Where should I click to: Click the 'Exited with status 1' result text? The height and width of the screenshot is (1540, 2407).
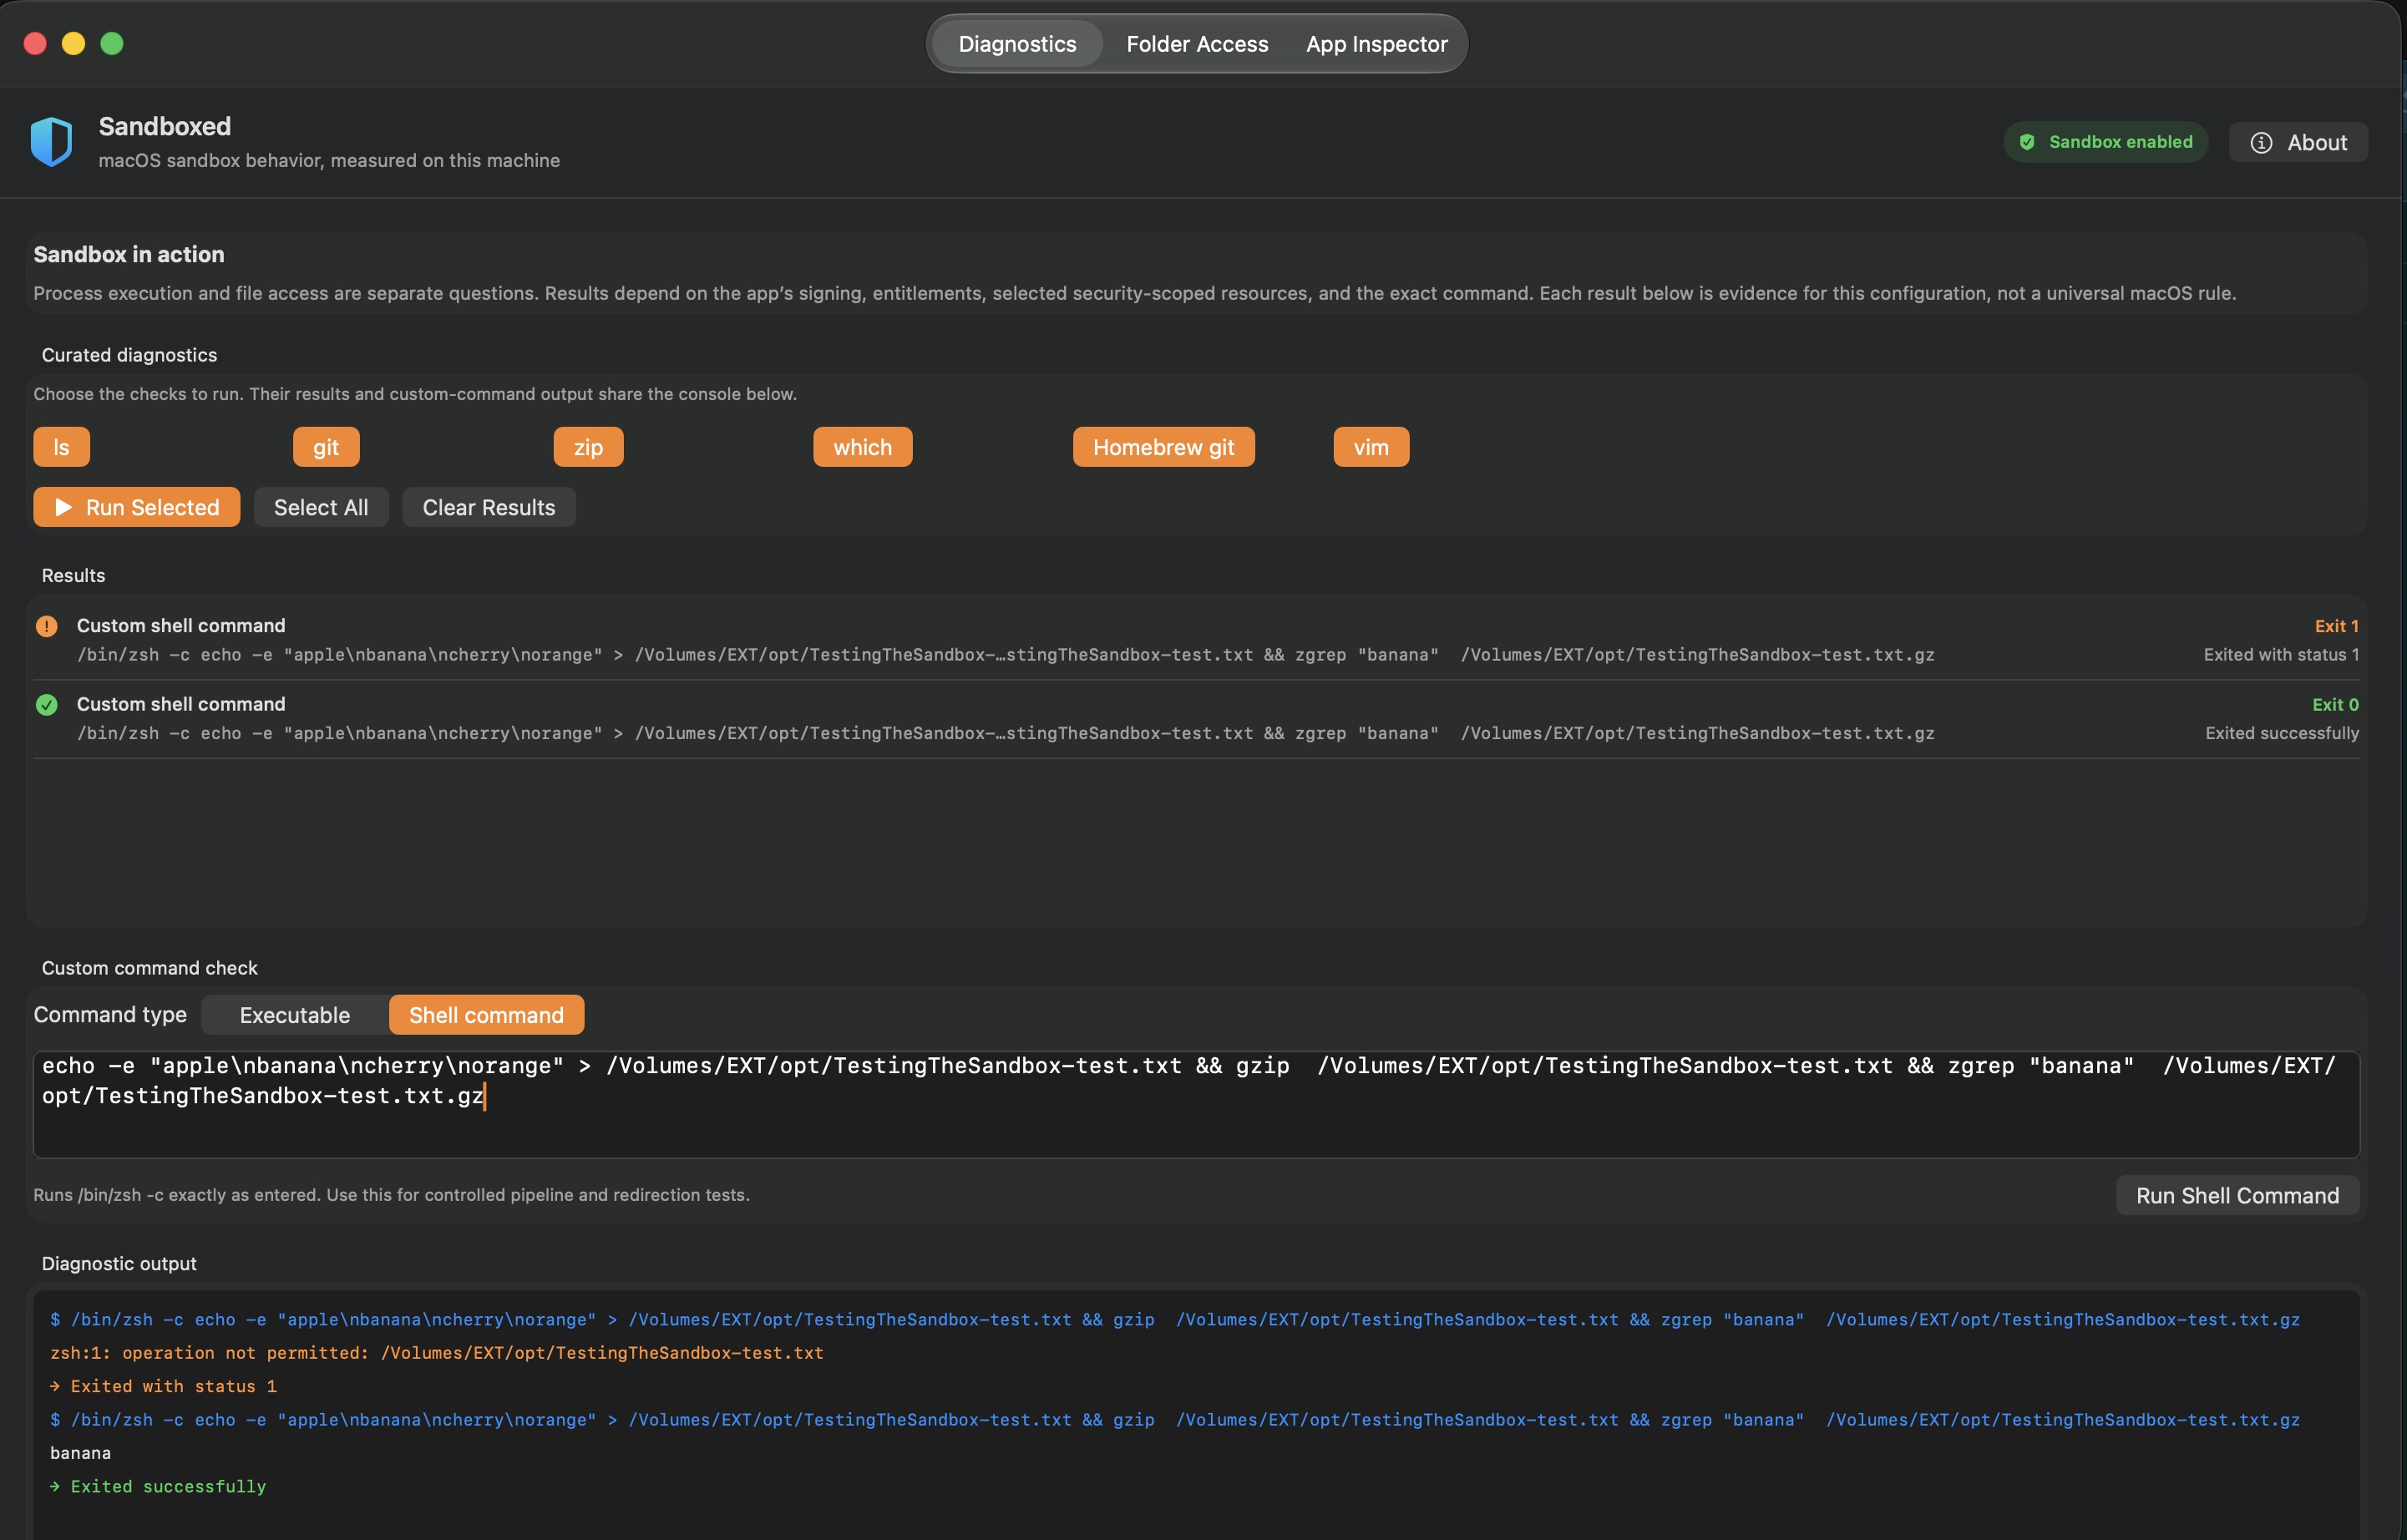tap(2281, 655)
